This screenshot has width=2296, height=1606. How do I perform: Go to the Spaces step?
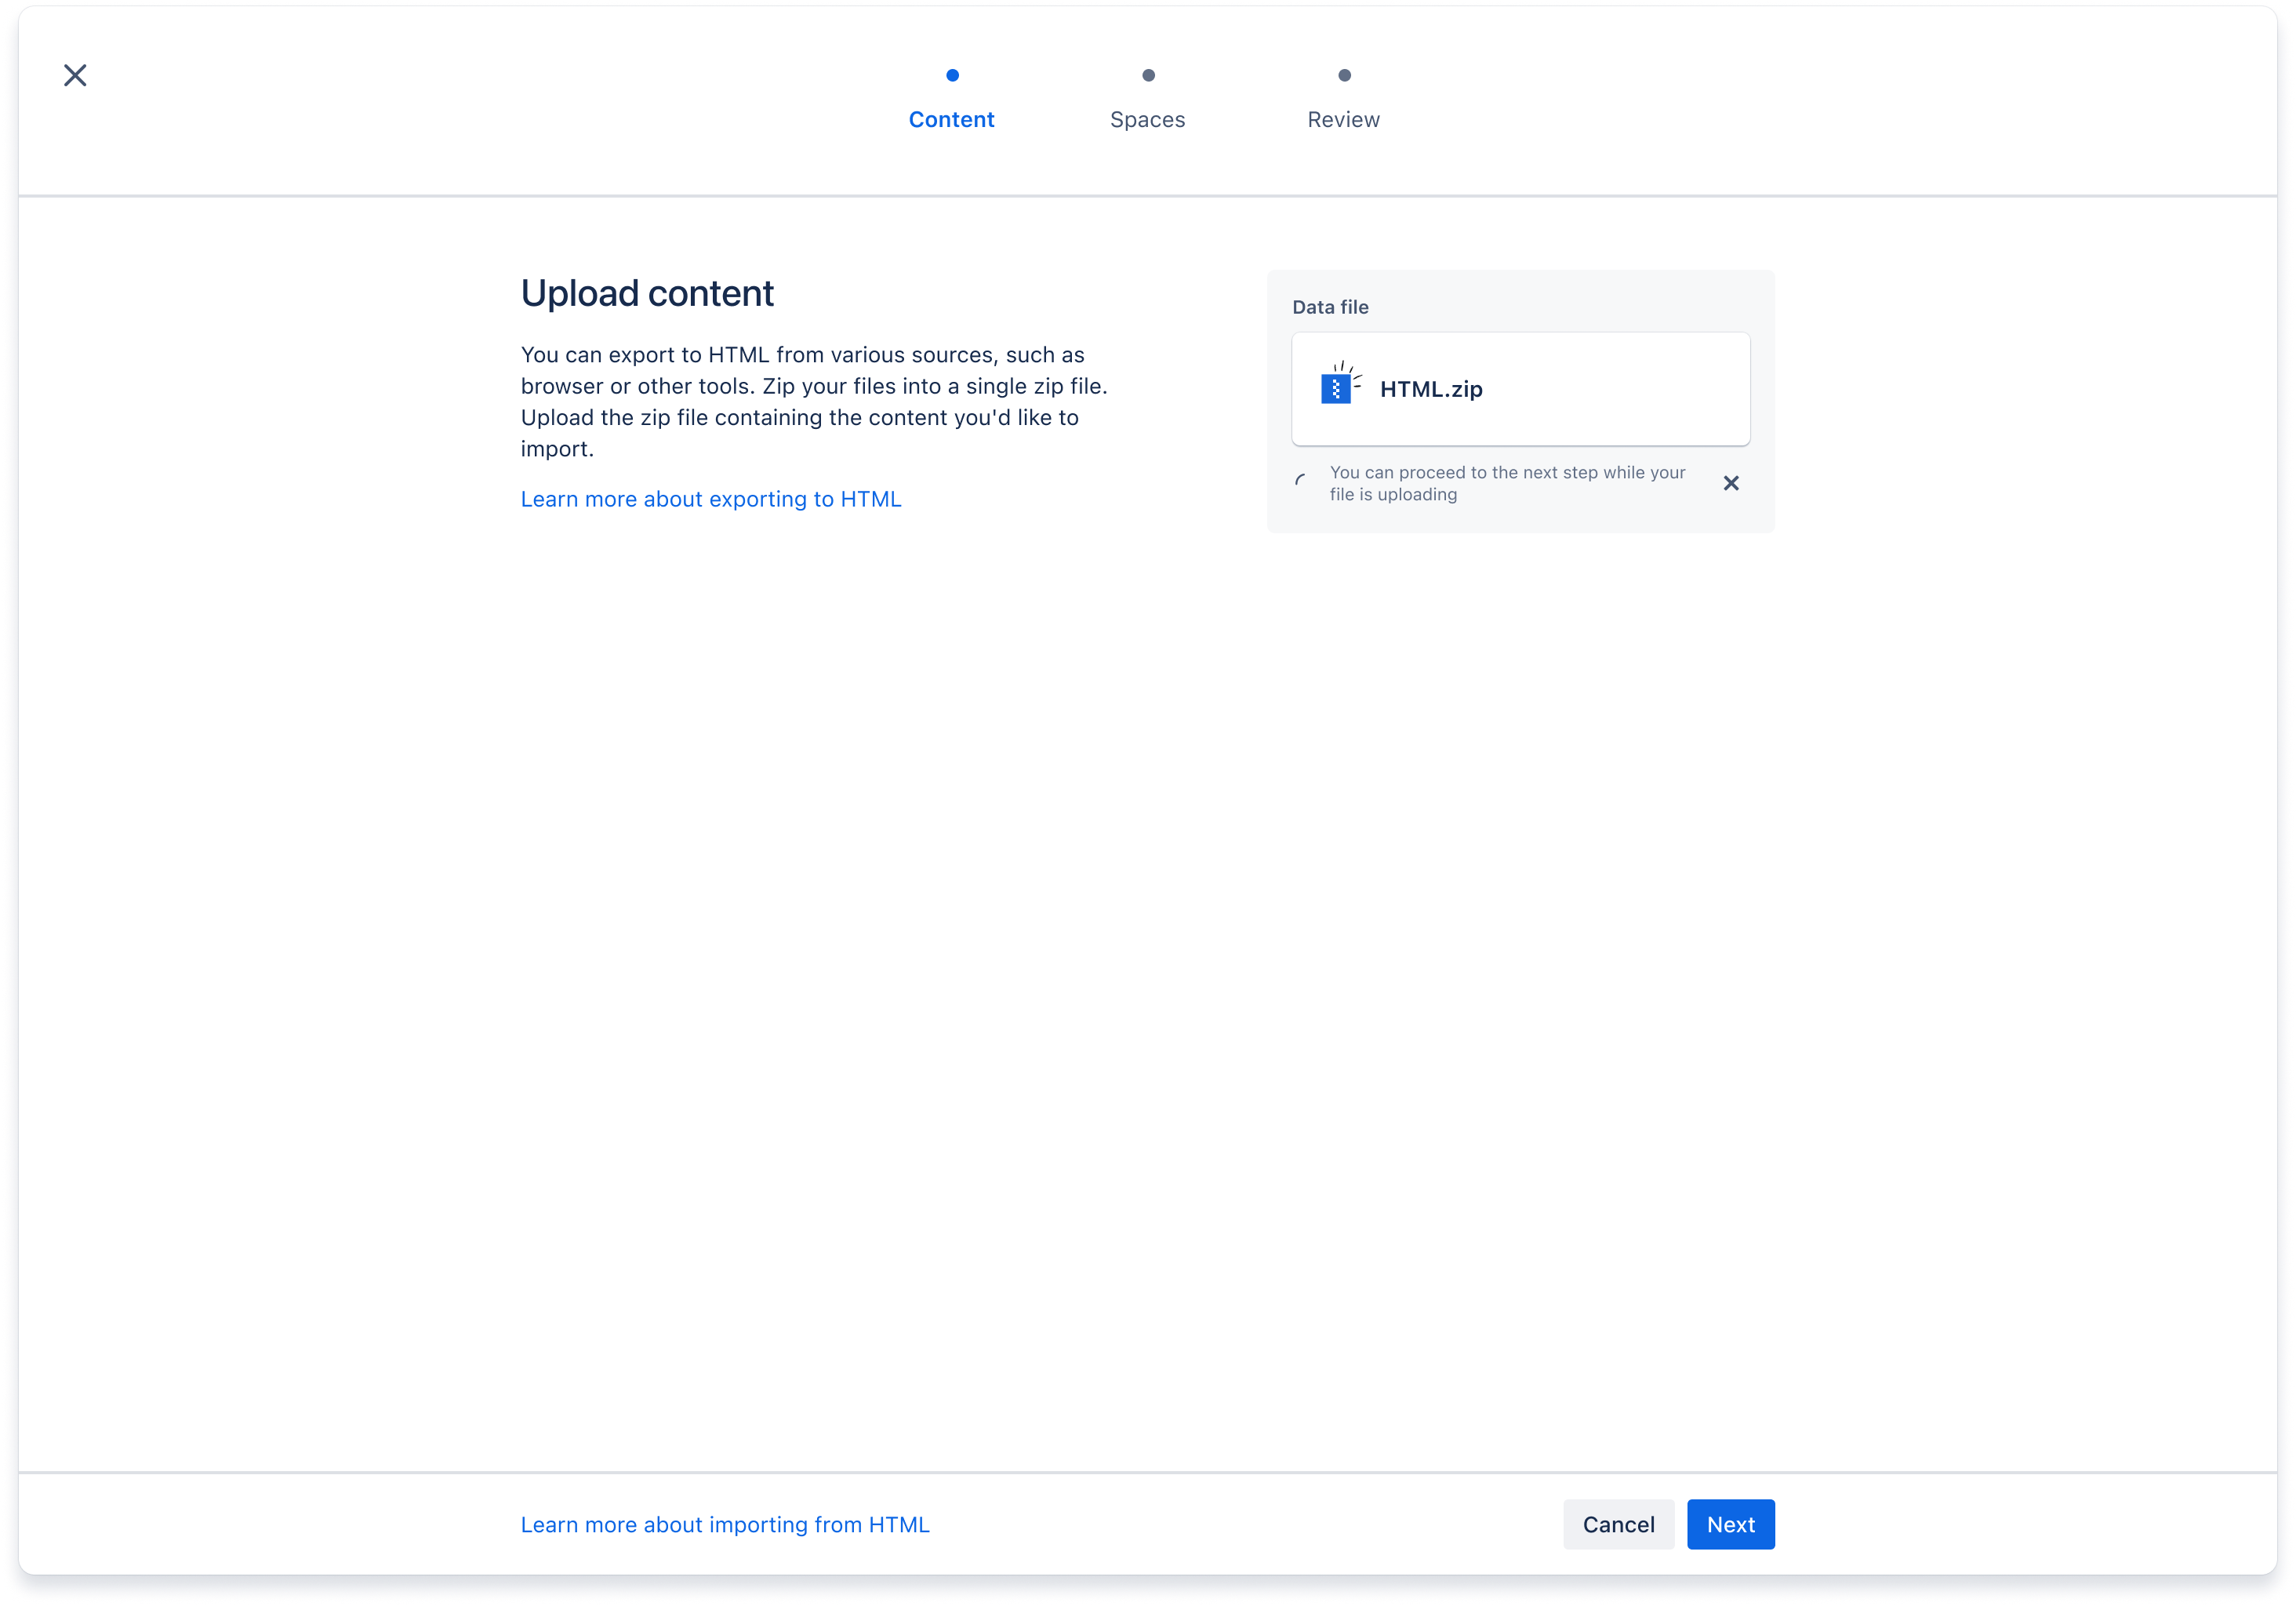point(1147,120)
